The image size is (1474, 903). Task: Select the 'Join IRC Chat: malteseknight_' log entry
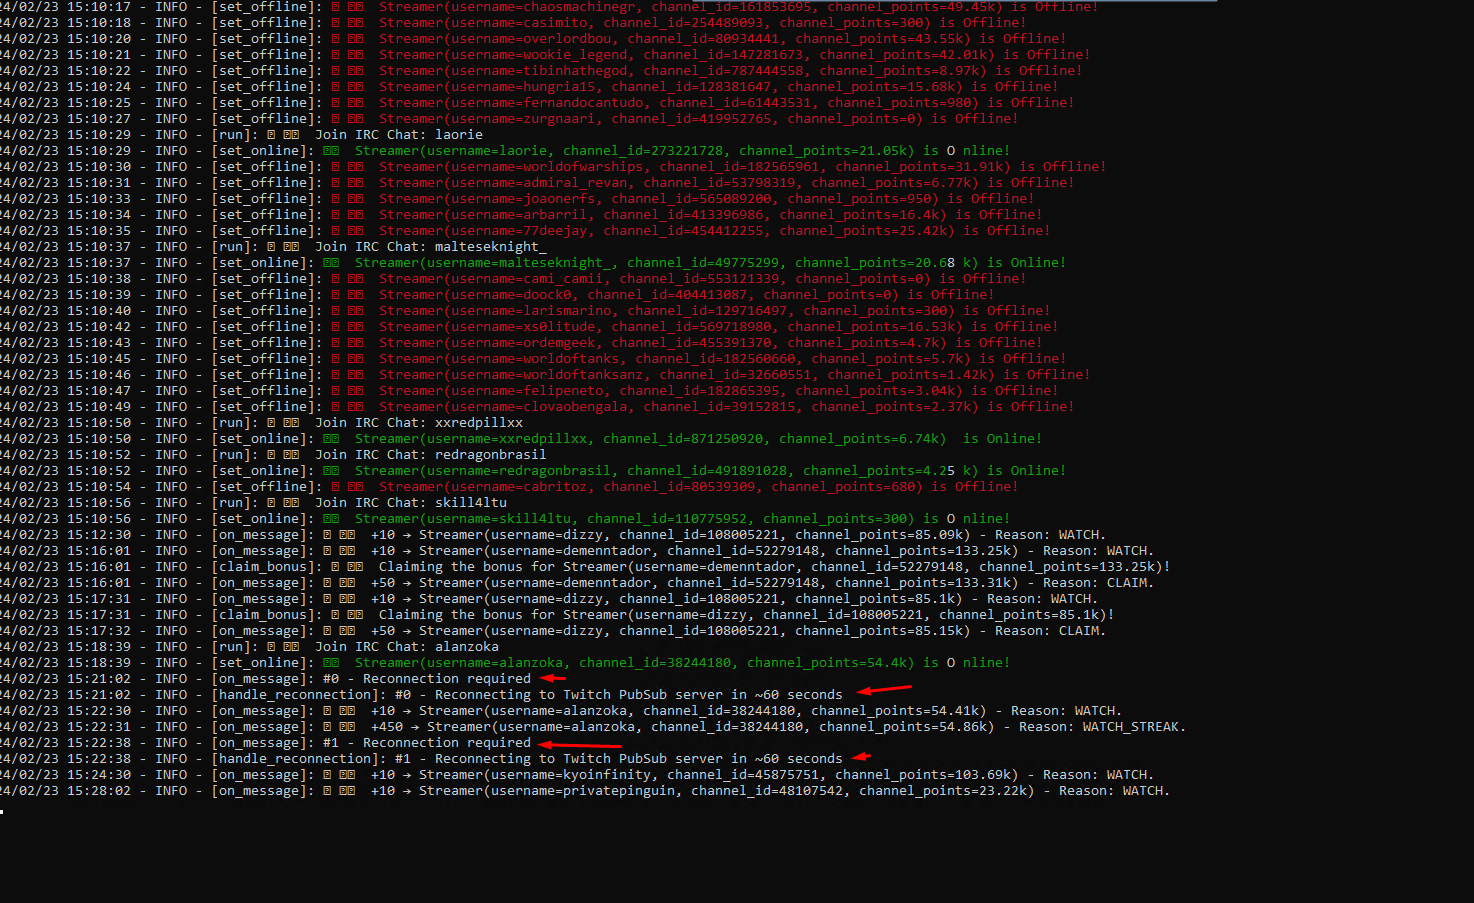click(x=431, y=247)
